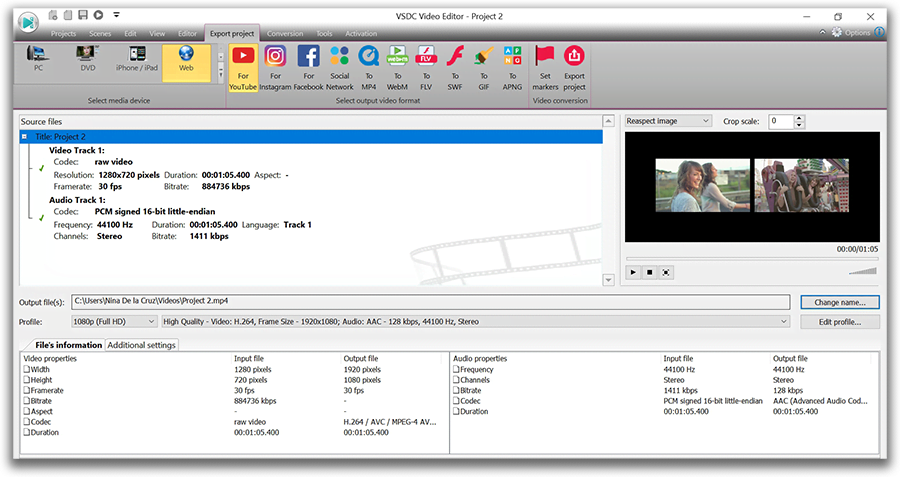
Task: Switch to File's information tab
Action: pos(68,344)
